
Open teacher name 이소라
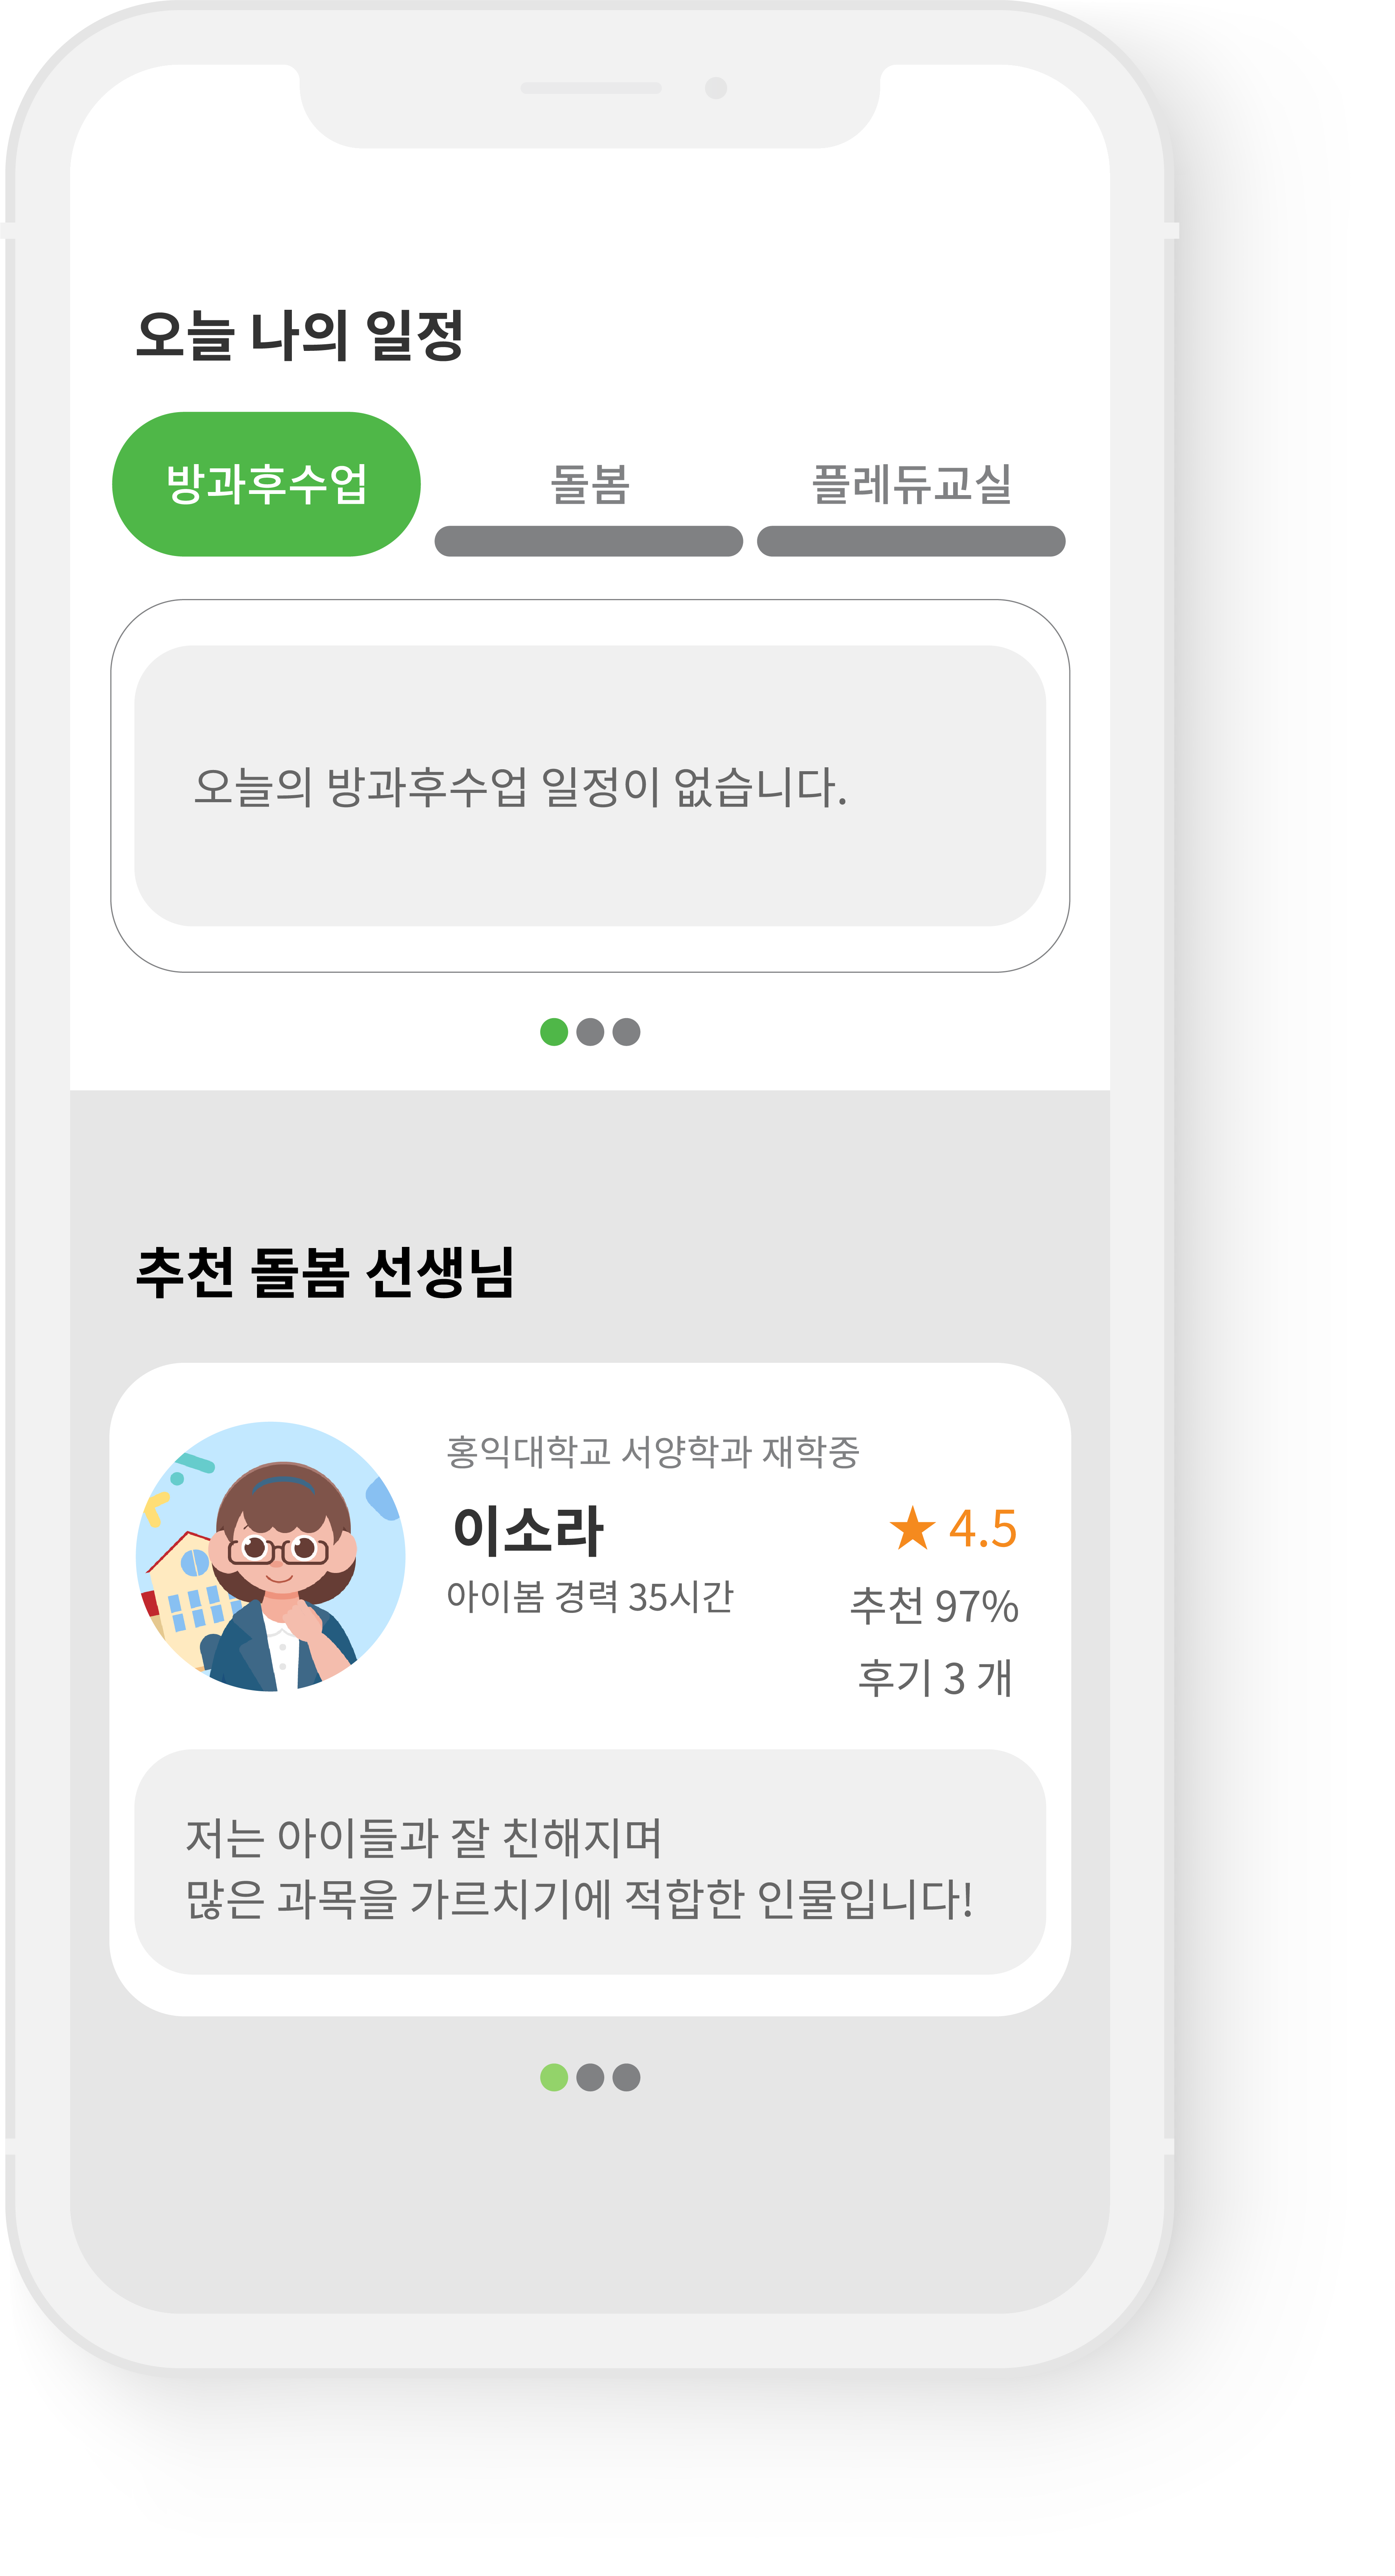tap(528, 1530)
